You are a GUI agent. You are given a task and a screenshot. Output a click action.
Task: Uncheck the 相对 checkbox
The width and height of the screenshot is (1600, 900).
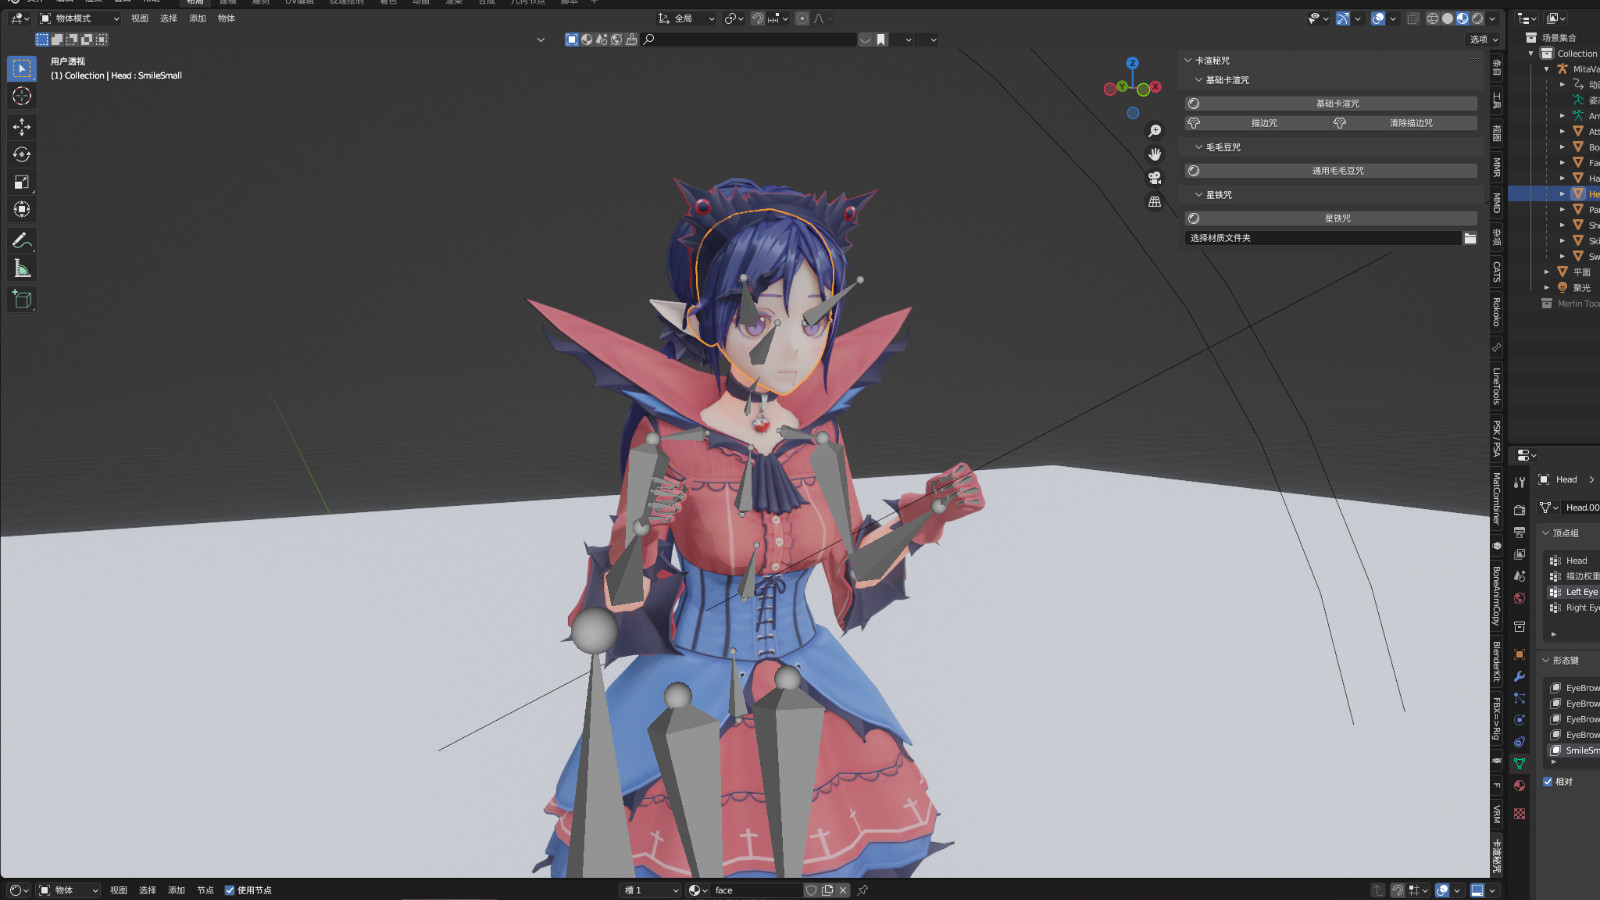(1548, 782)
